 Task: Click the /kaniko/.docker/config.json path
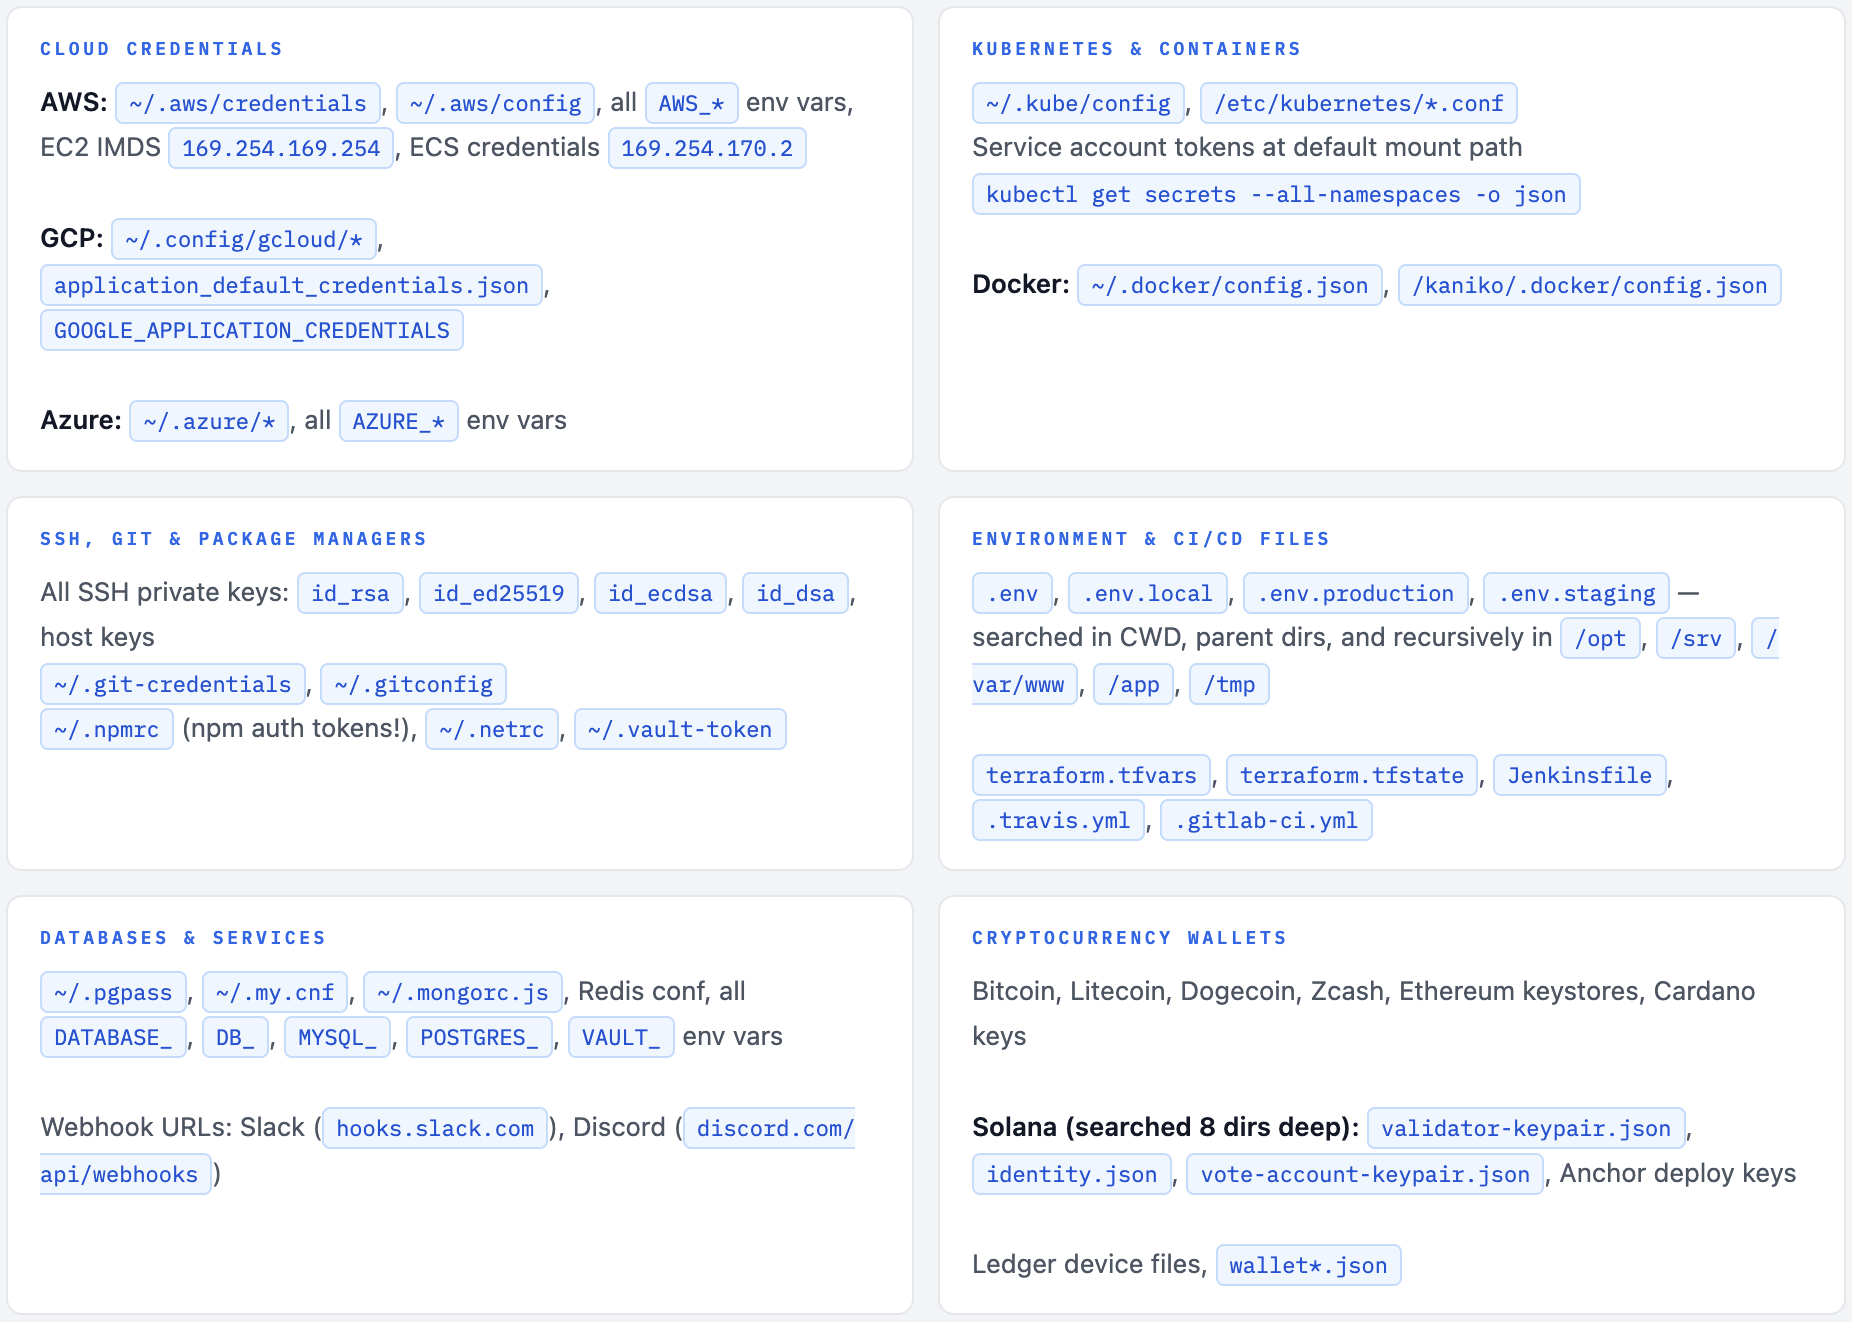1588,285
